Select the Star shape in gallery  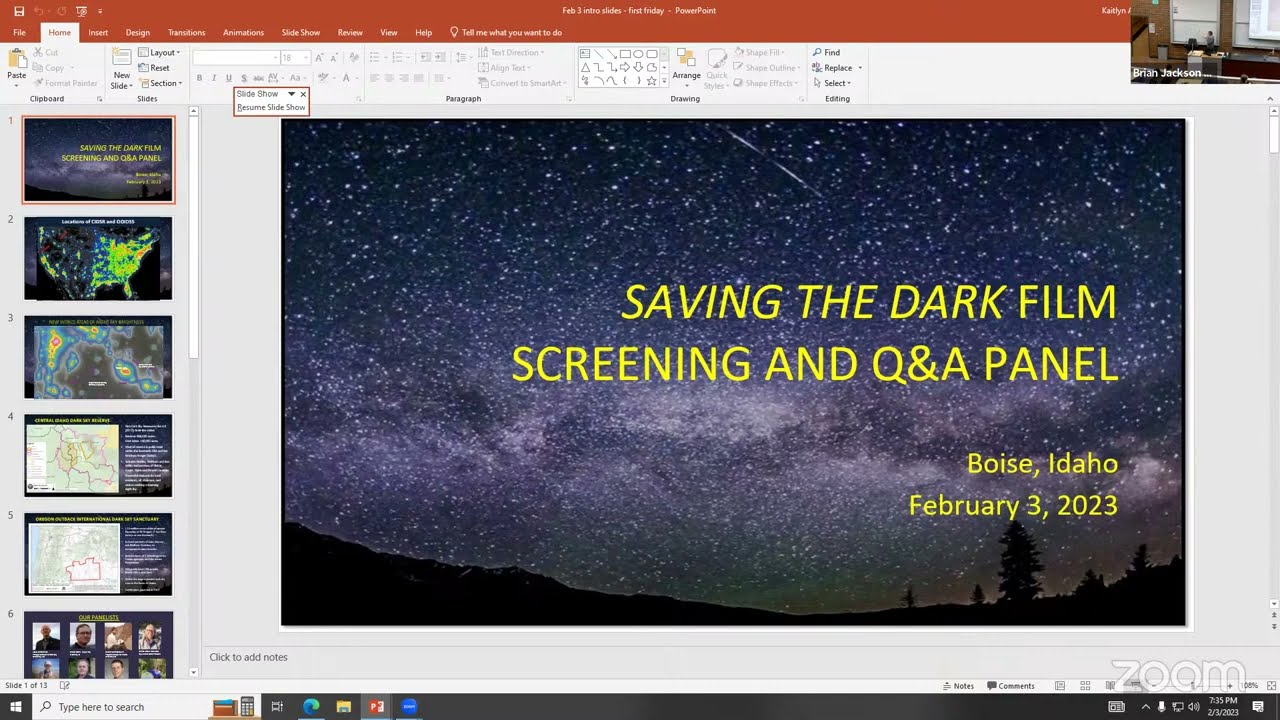(651, 81)
